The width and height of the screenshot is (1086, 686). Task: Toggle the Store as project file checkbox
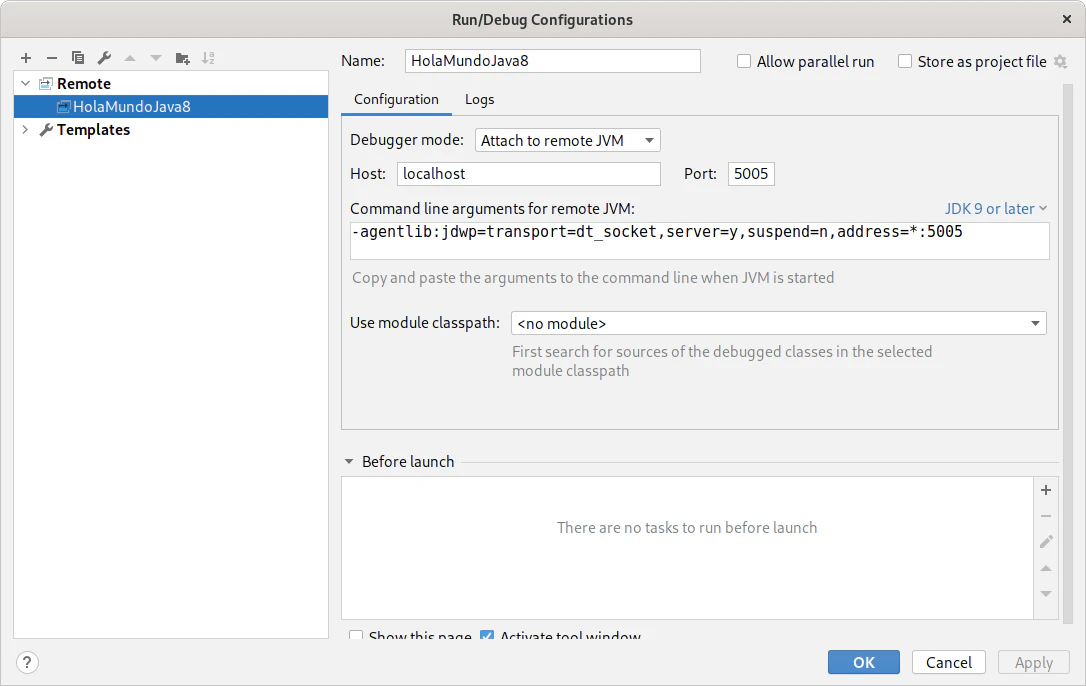click(x=905, y=61)
